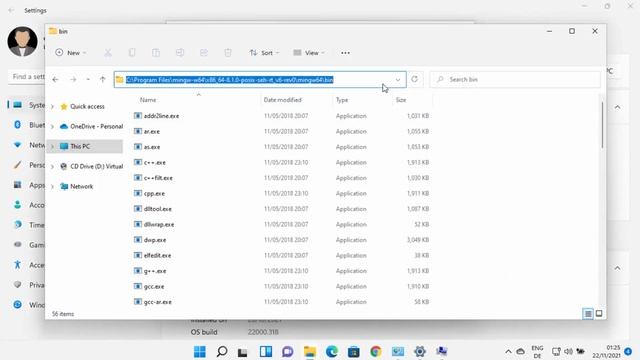
Task: Open Chat app on taskbar
Action: [x=288, y=351]
